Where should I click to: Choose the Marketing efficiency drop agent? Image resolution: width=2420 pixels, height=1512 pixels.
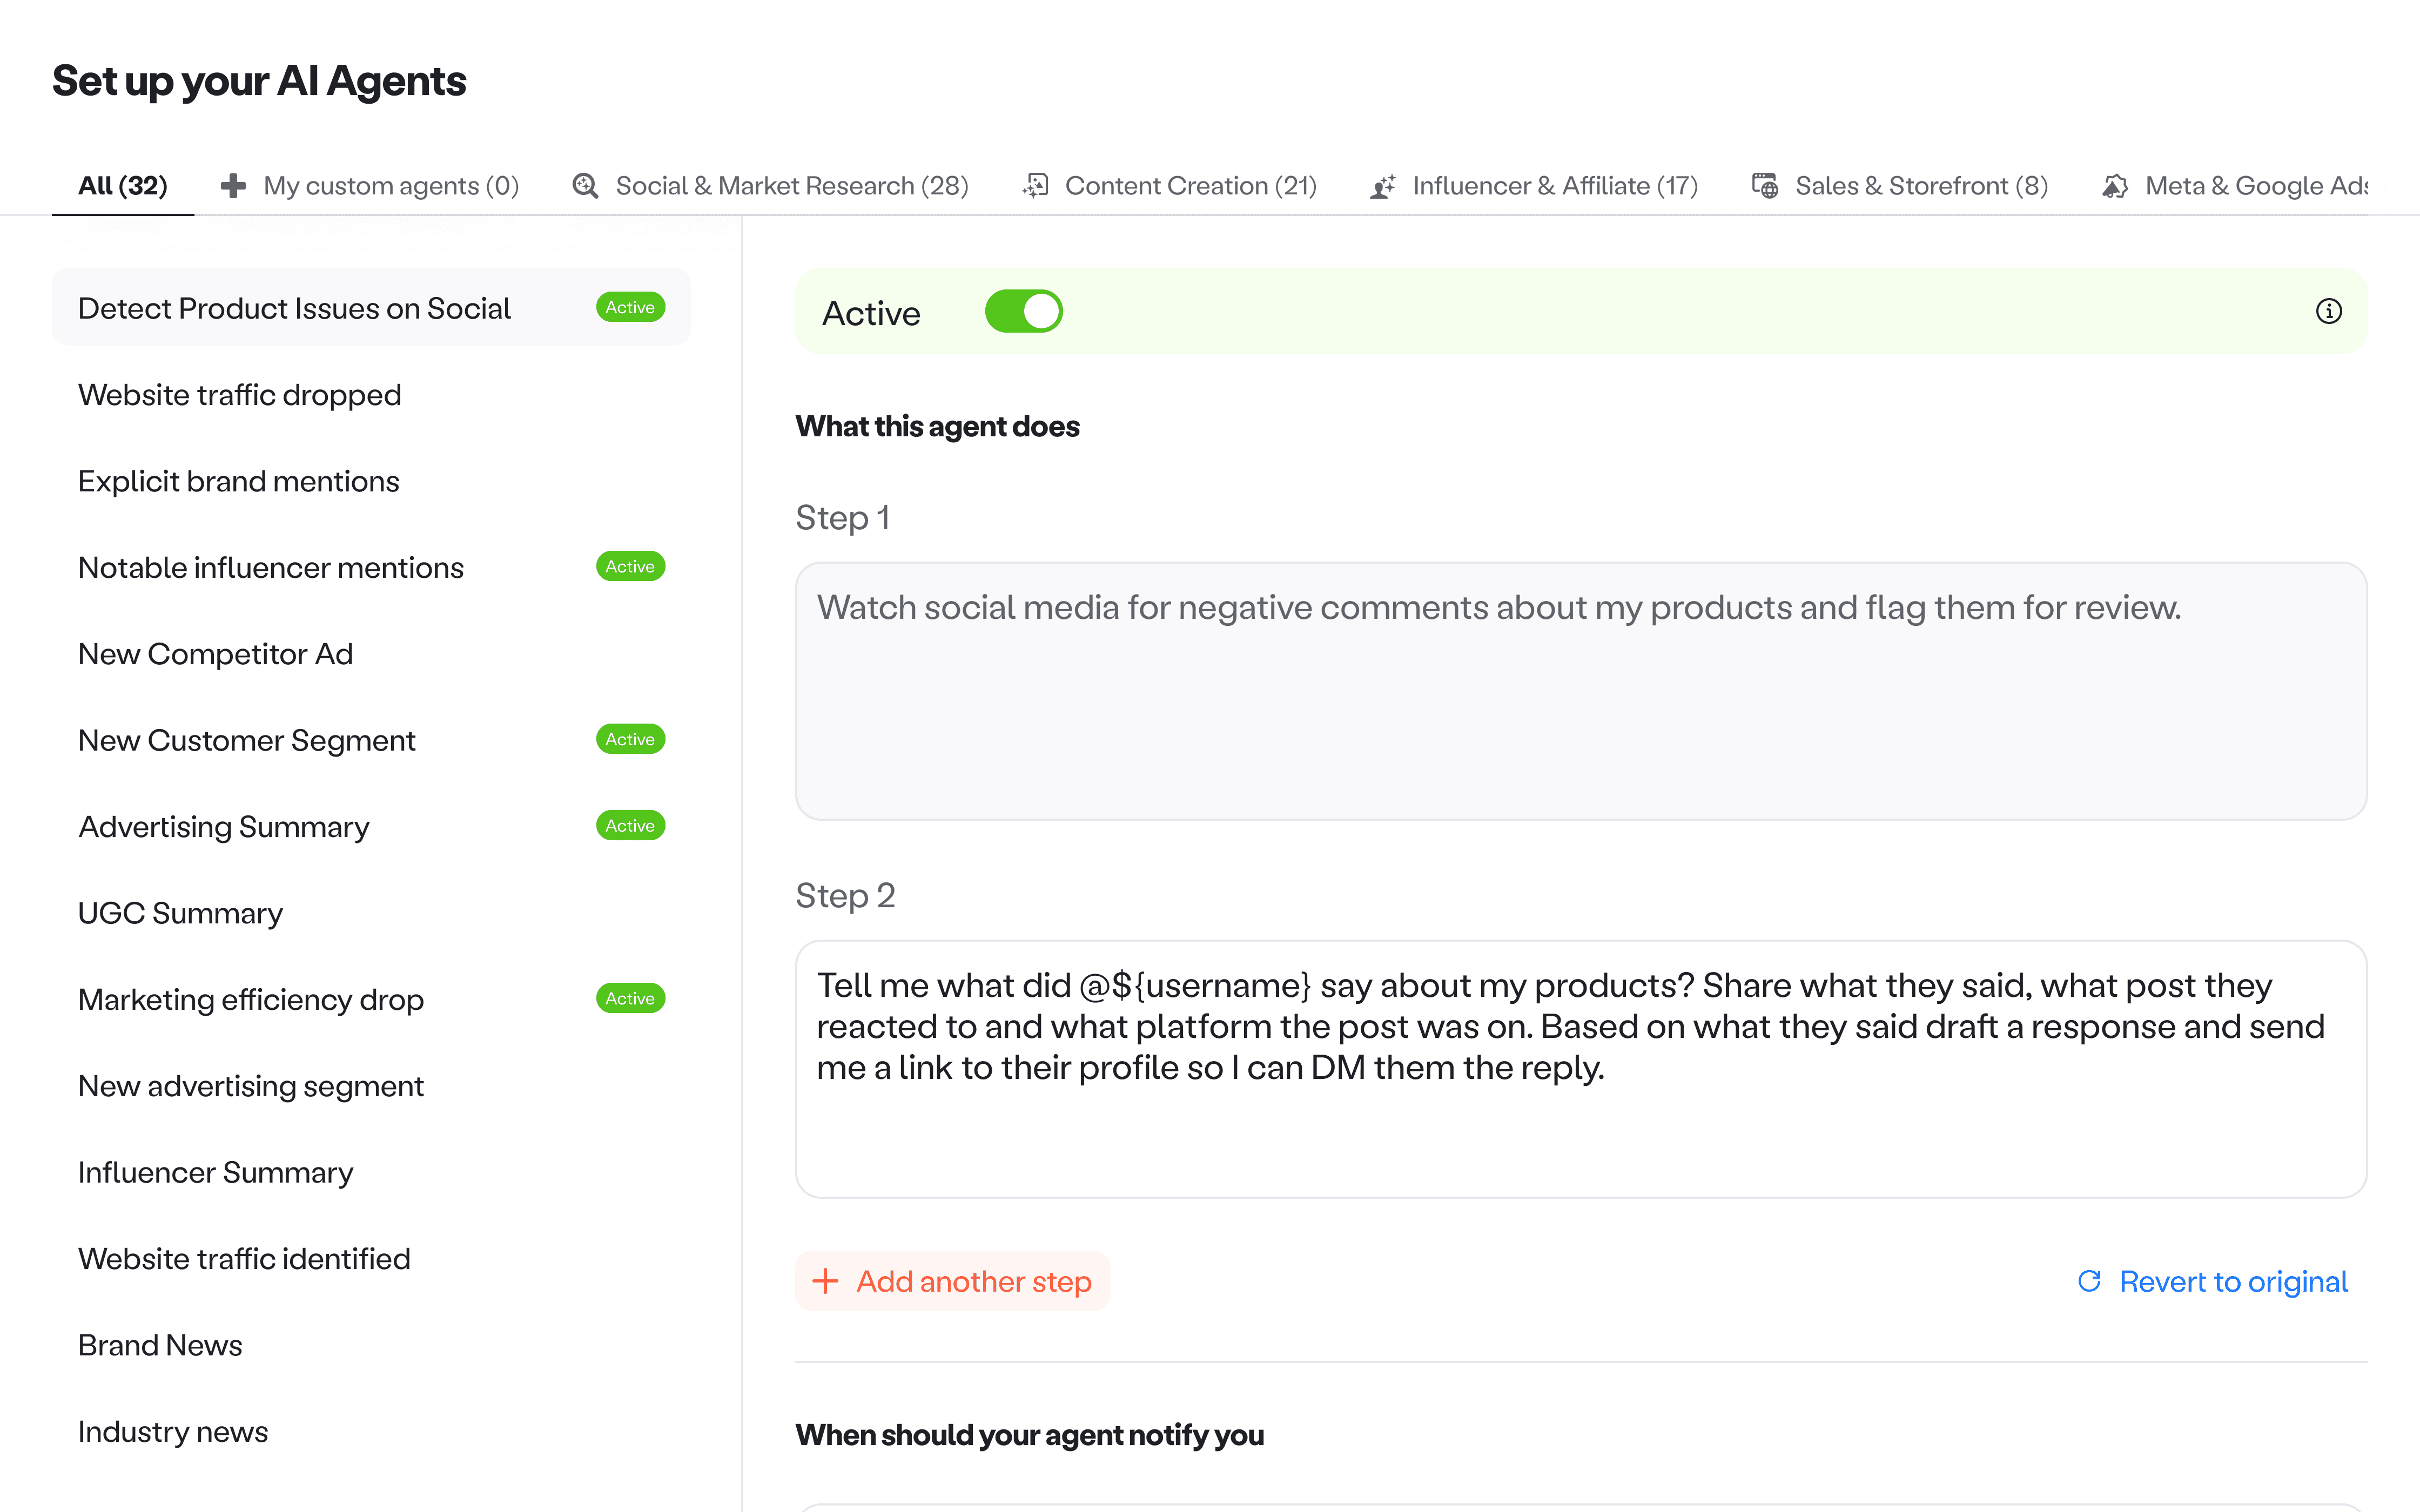pos(251,1000)
